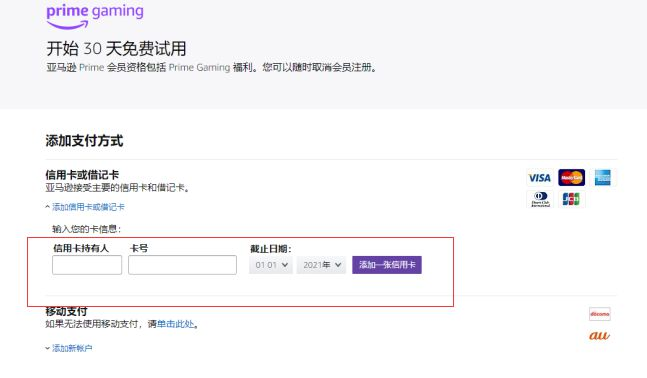Click the 开始 30 天免费试用 heading

coord(116,49)
